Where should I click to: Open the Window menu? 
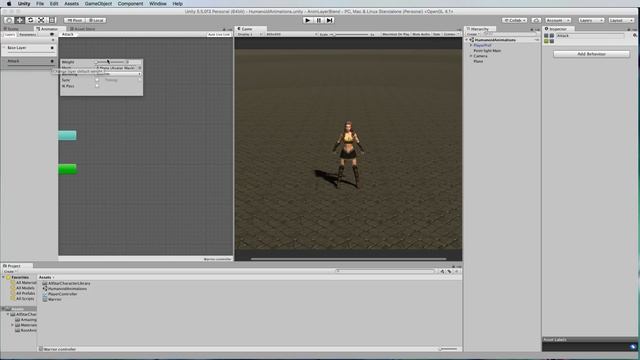158,4
